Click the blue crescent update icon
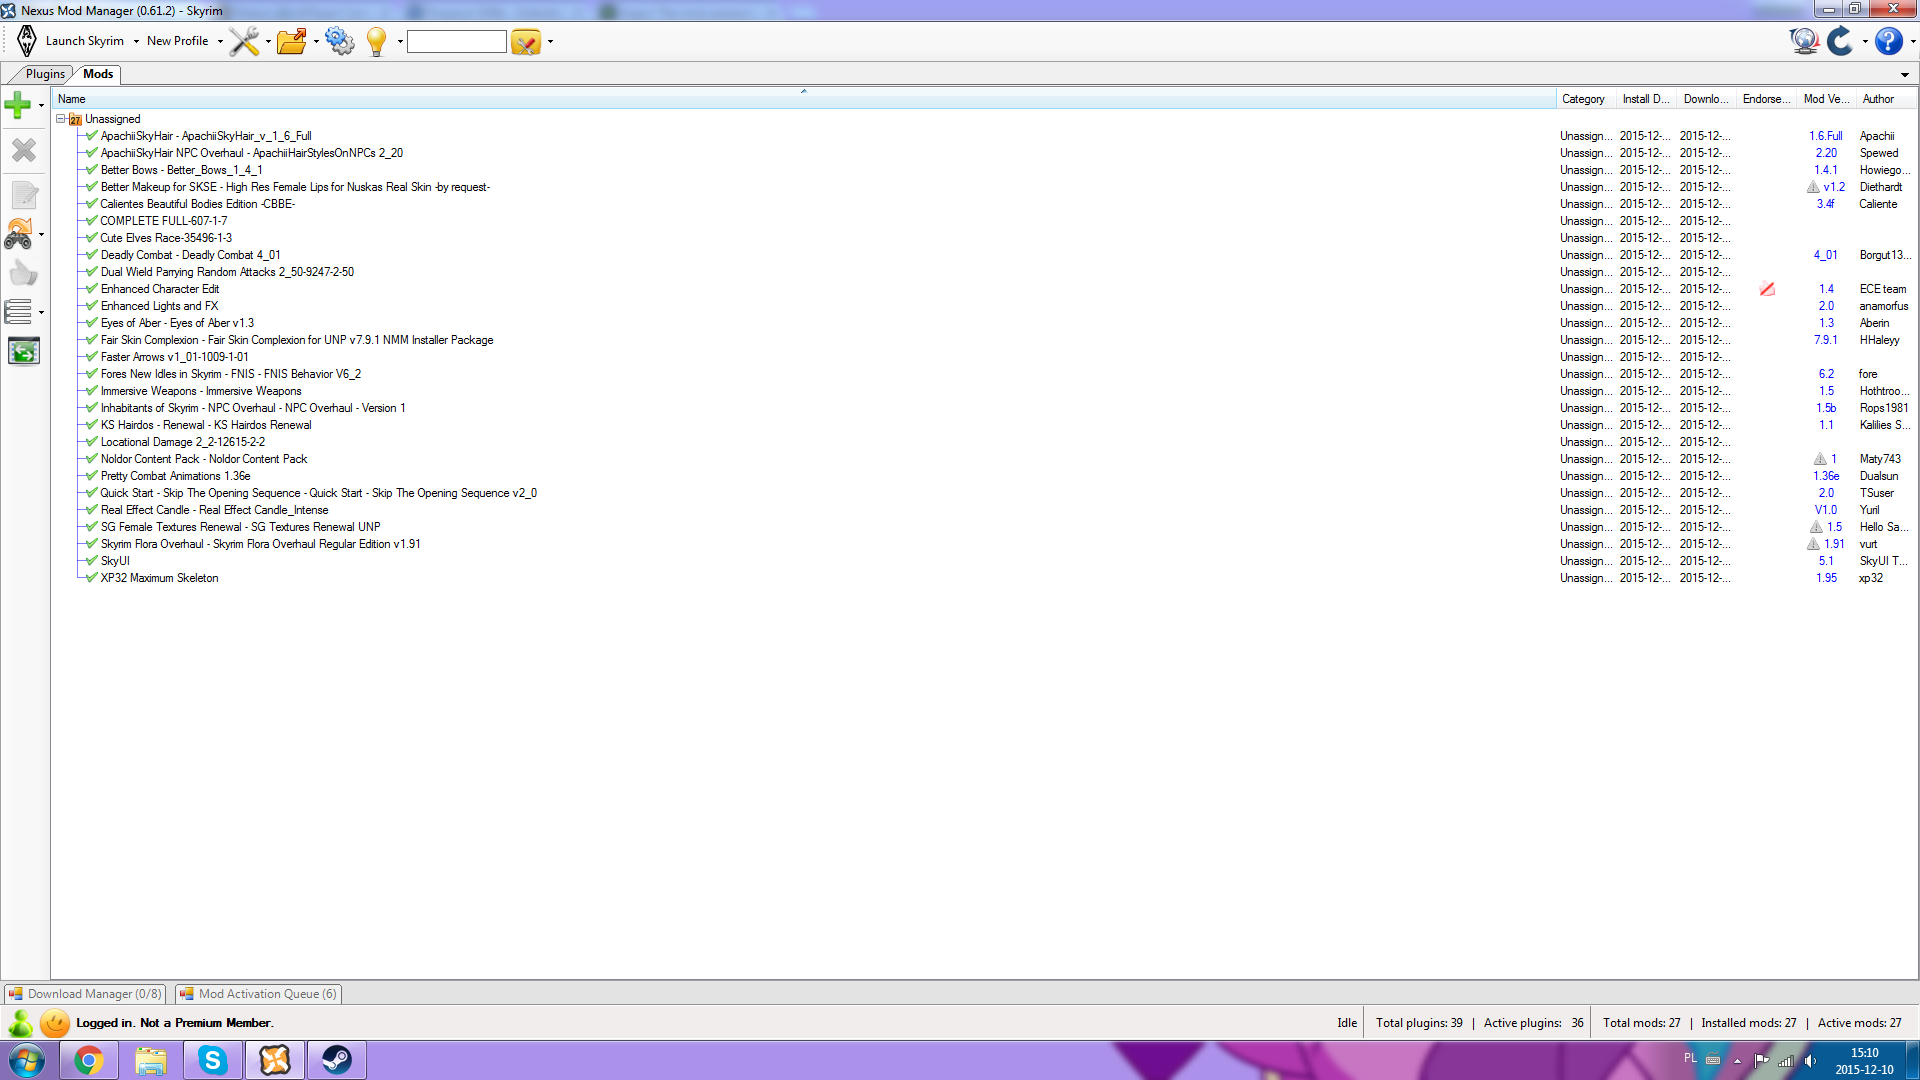The width and height of the screenshot is (1920, 1080). pyautogui.click(x=1840, y=41)
